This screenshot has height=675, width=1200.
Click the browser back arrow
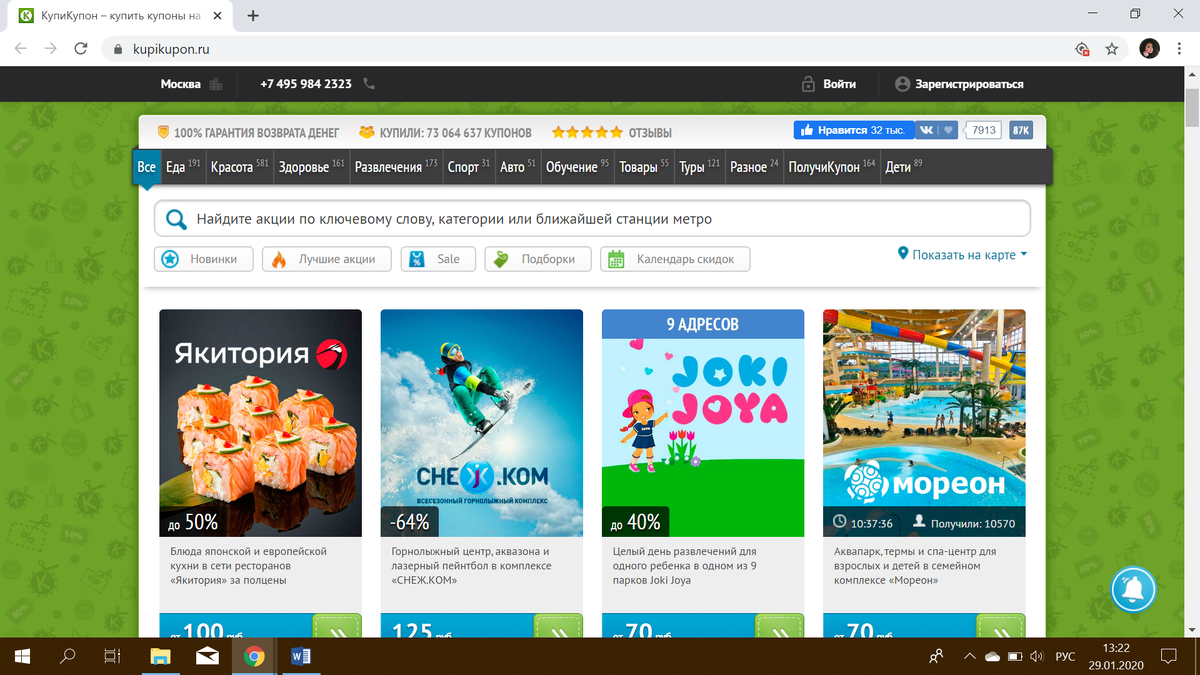click(x=21, y=48)
